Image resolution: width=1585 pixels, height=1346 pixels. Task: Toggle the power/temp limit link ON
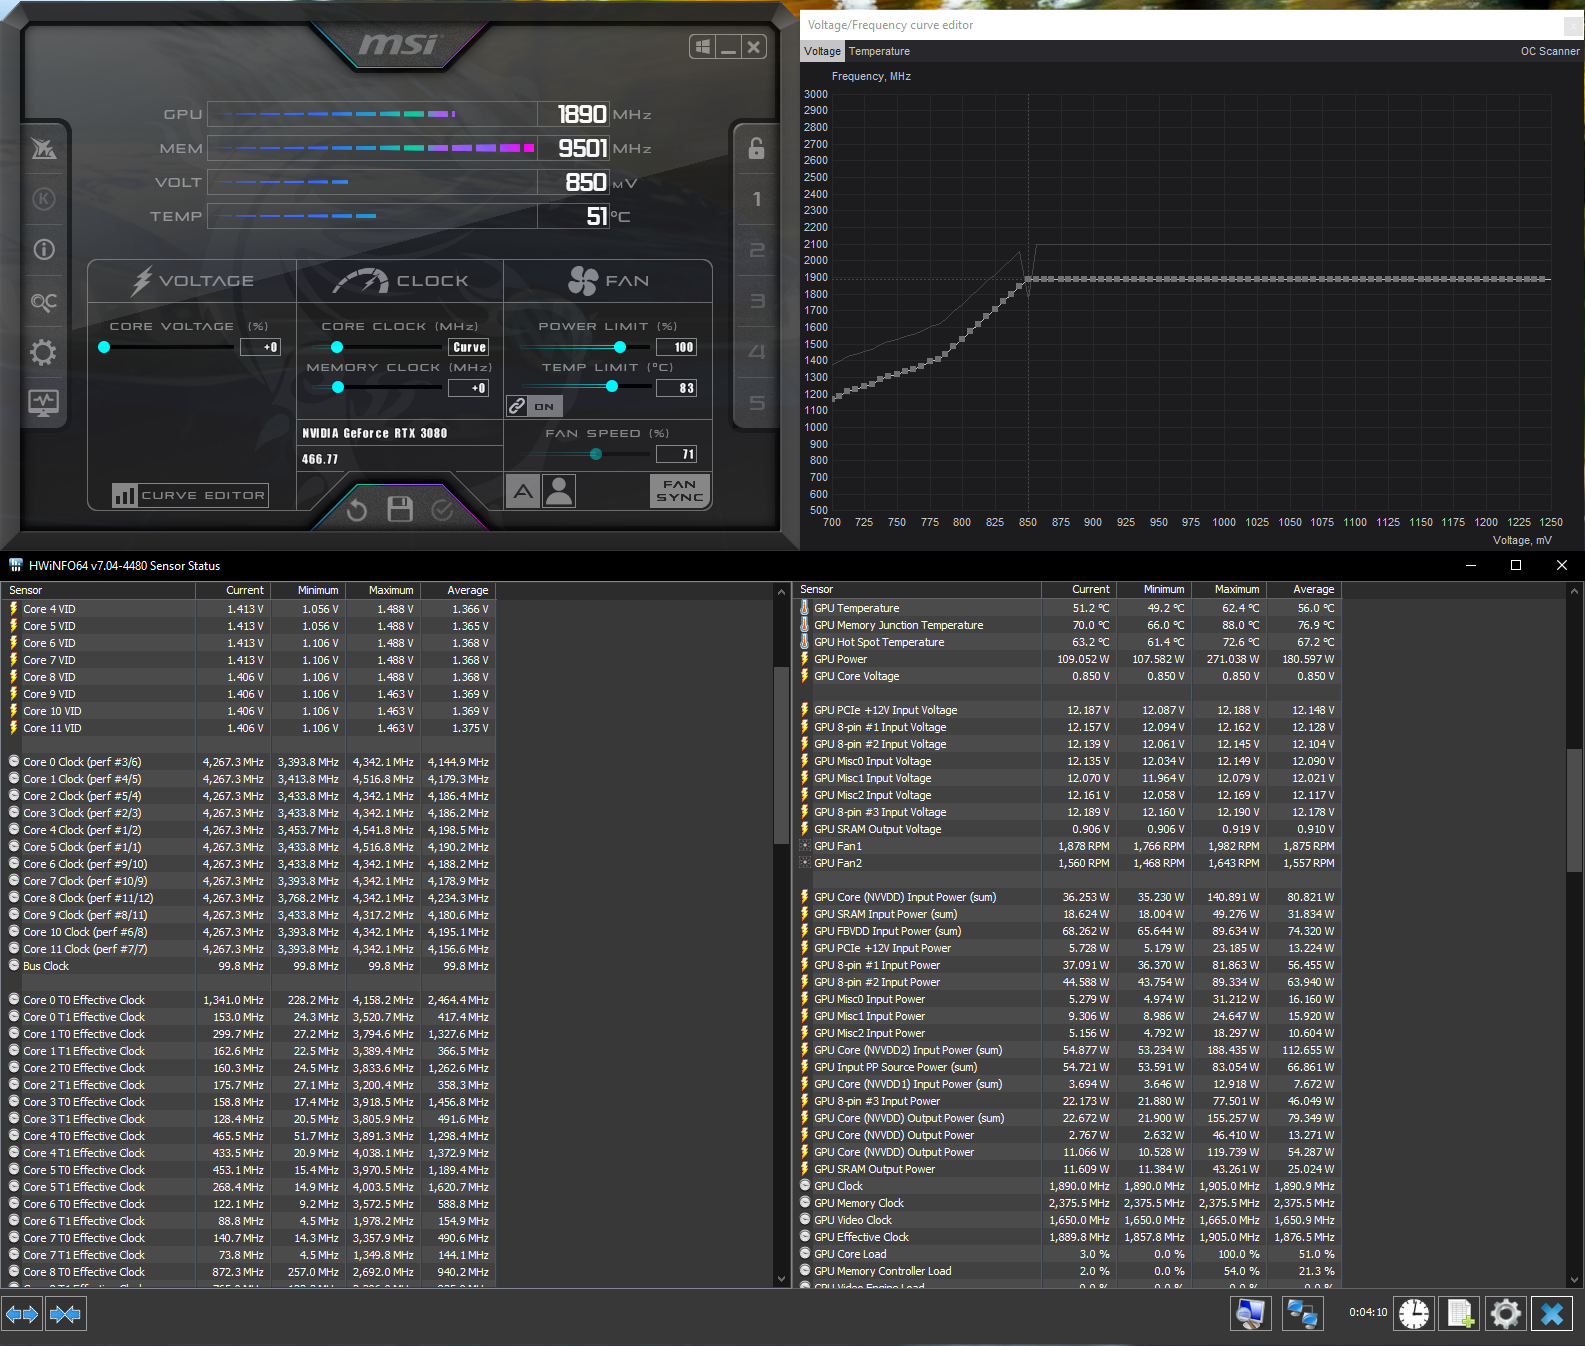pyautogui.click(x=534, y=406)
